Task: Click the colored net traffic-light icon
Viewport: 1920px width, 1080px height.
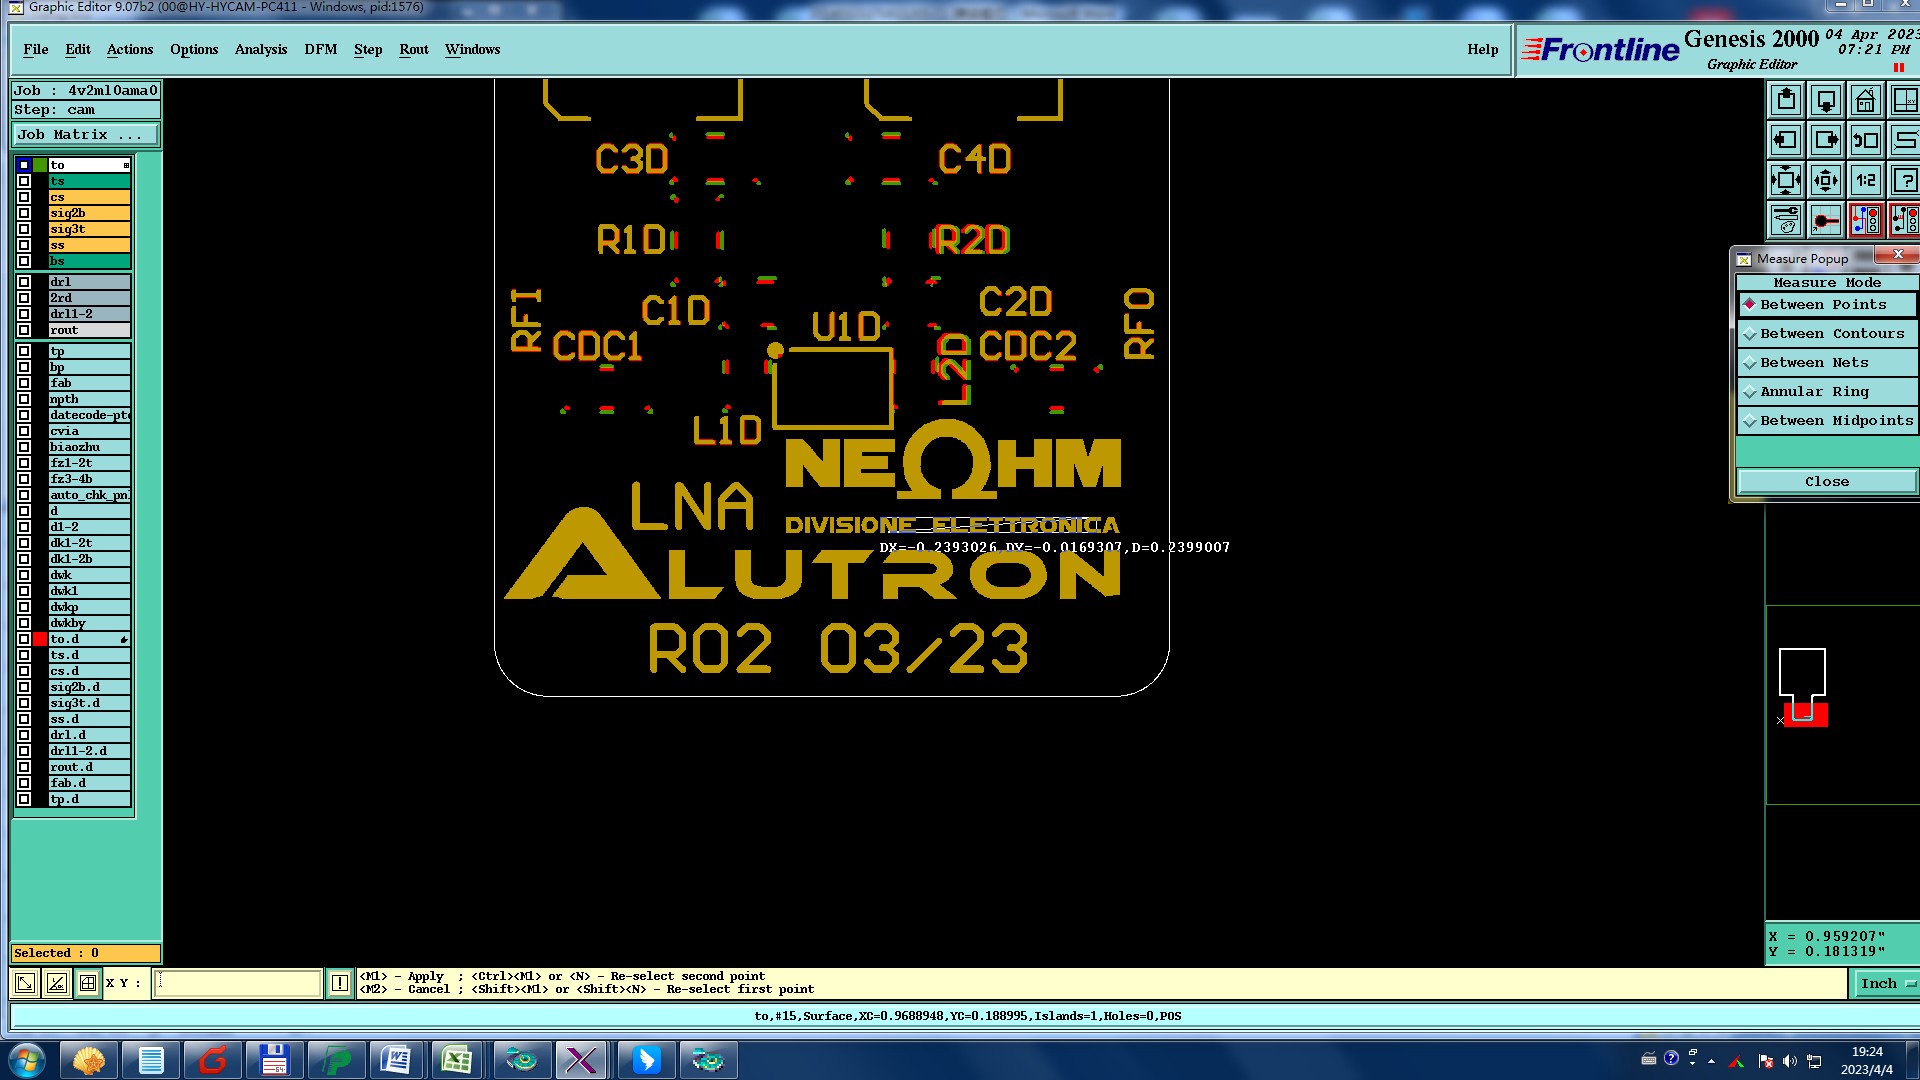Action: (1866, 220)
